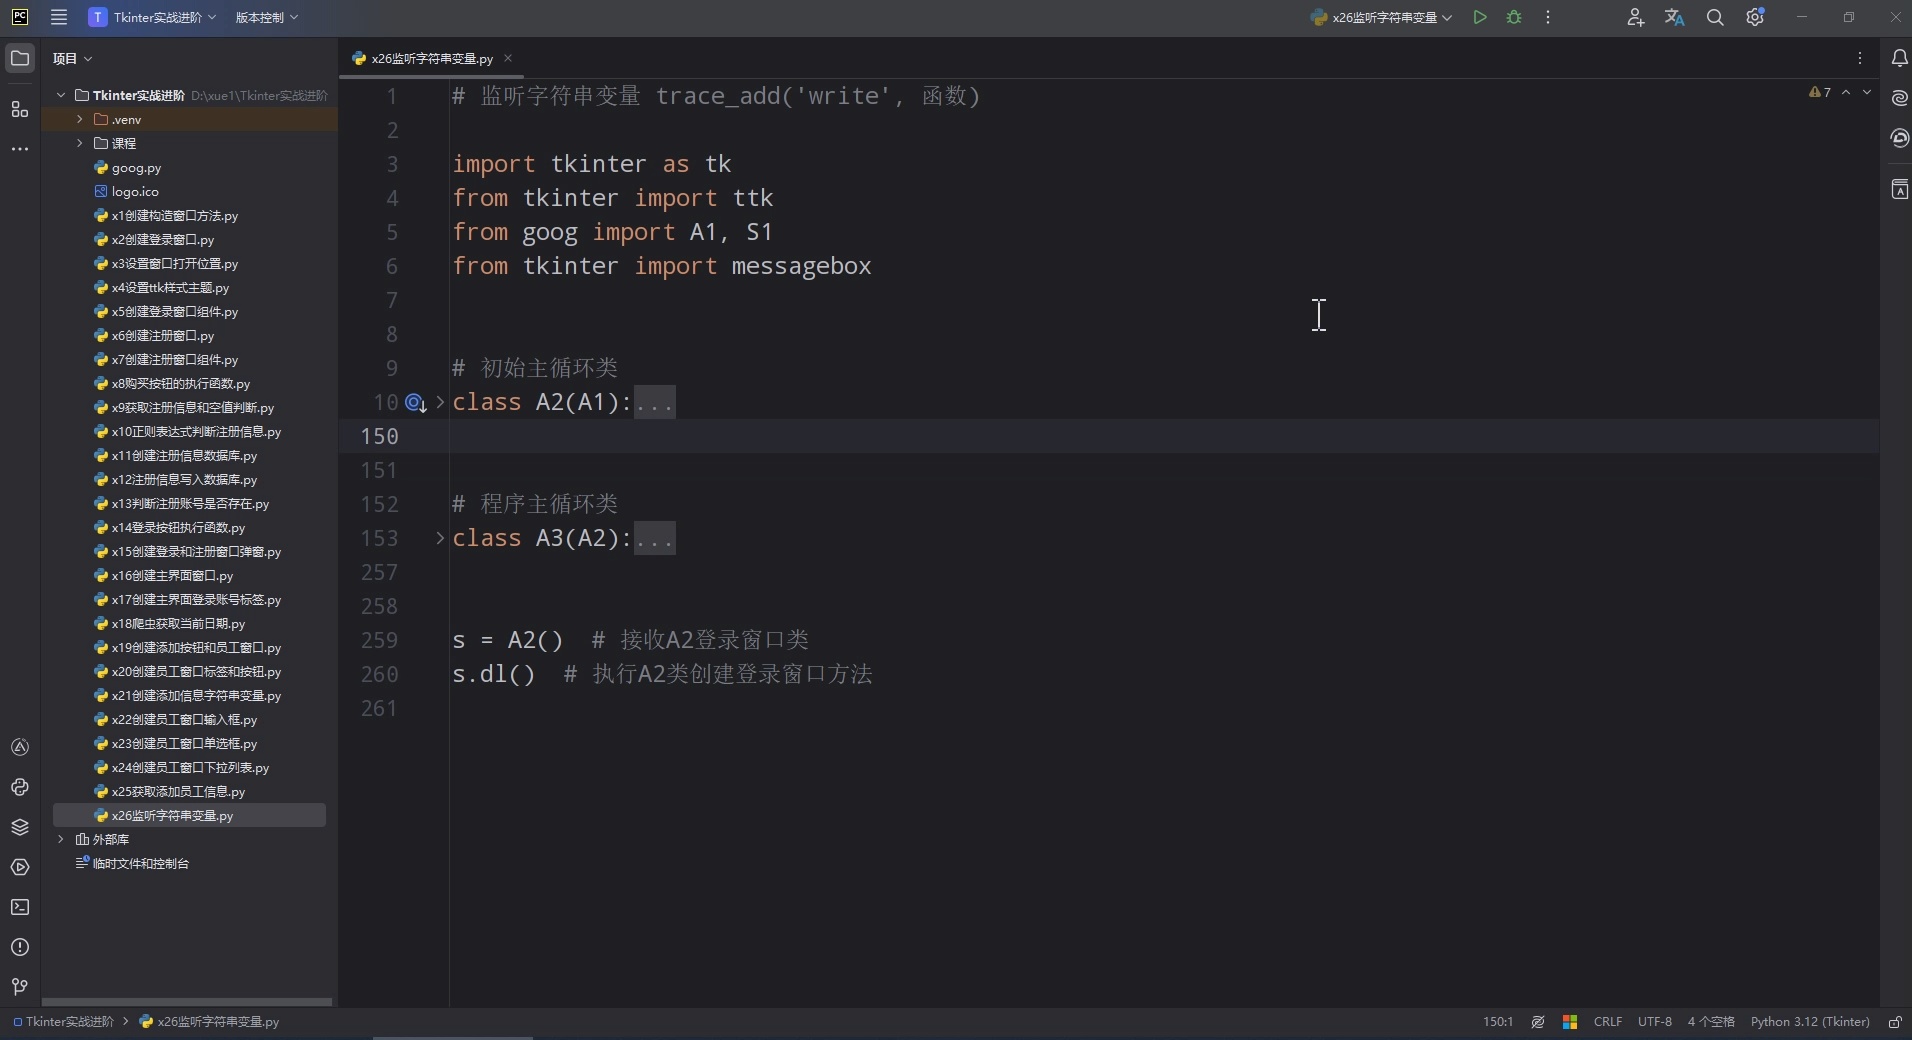The height and width of the screenshot is (1040, 1912).
Task: Open Code With Me collaboration
Action: 1636,17
